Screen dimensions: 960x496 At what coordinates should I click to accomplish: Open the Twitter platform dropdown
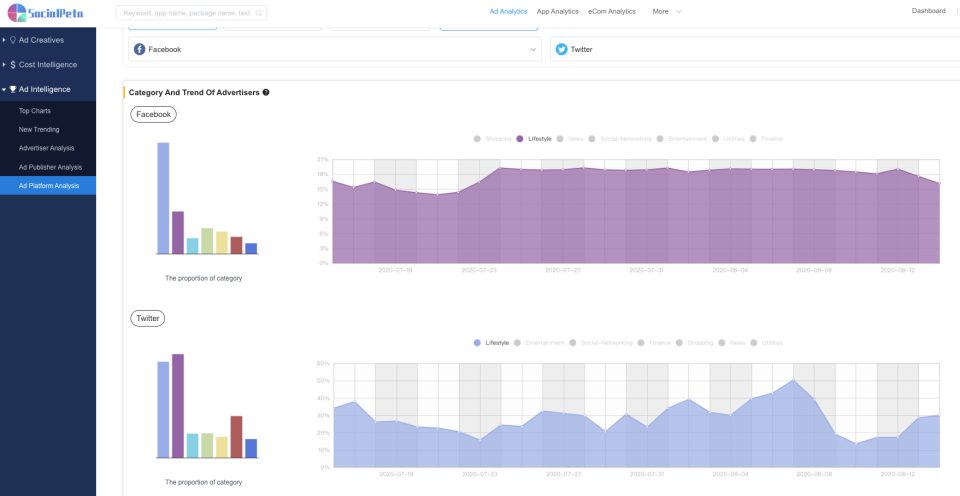[755, 49]
